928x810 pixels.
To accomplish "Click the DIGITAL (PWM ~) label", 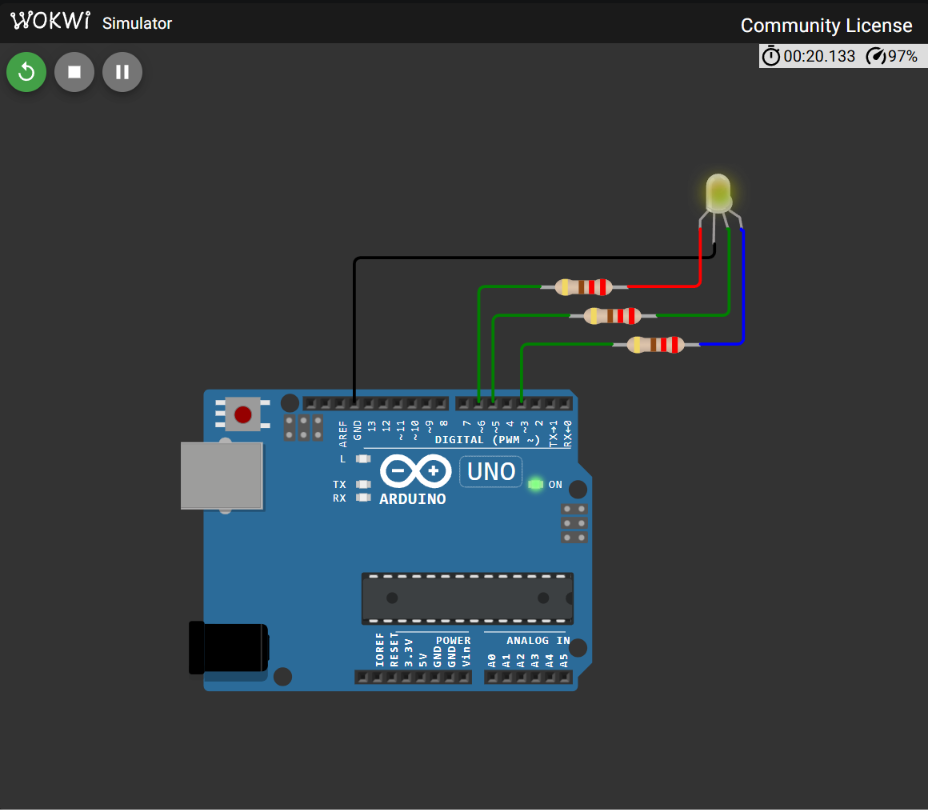I will pos(488,440).
